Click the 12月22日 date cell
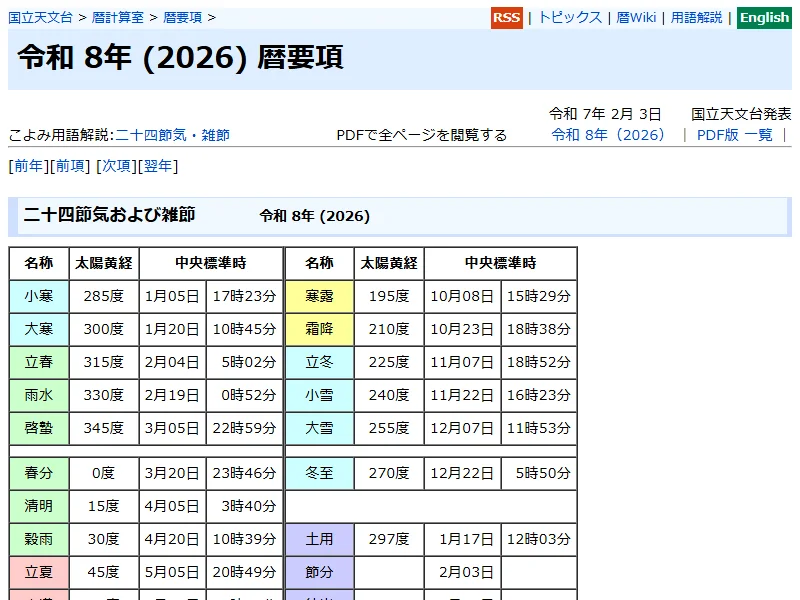 tap(462, 473)
